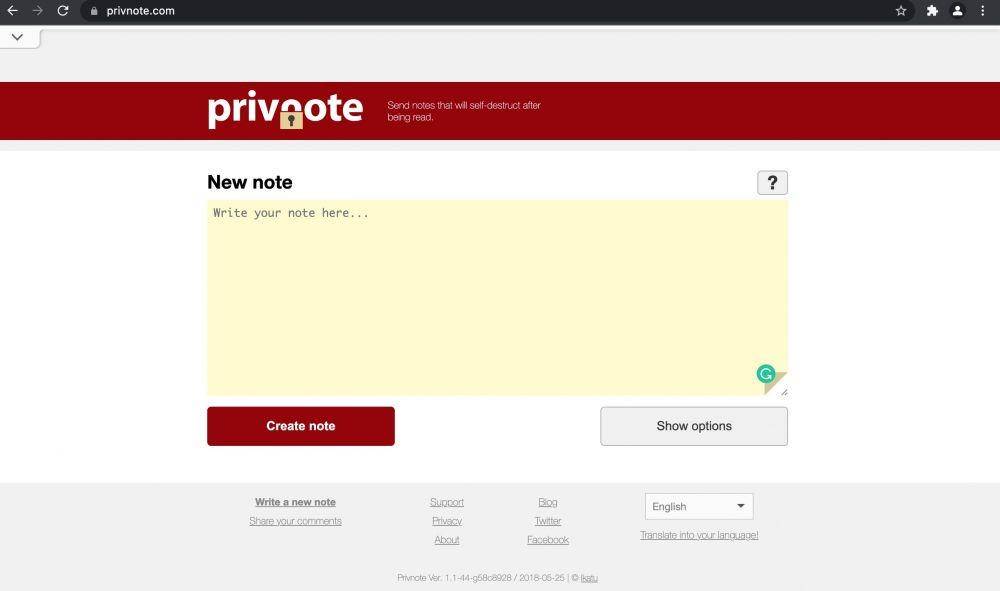Click the question mark help button
The image size is (1000, 591).
(x=772, y=183)
